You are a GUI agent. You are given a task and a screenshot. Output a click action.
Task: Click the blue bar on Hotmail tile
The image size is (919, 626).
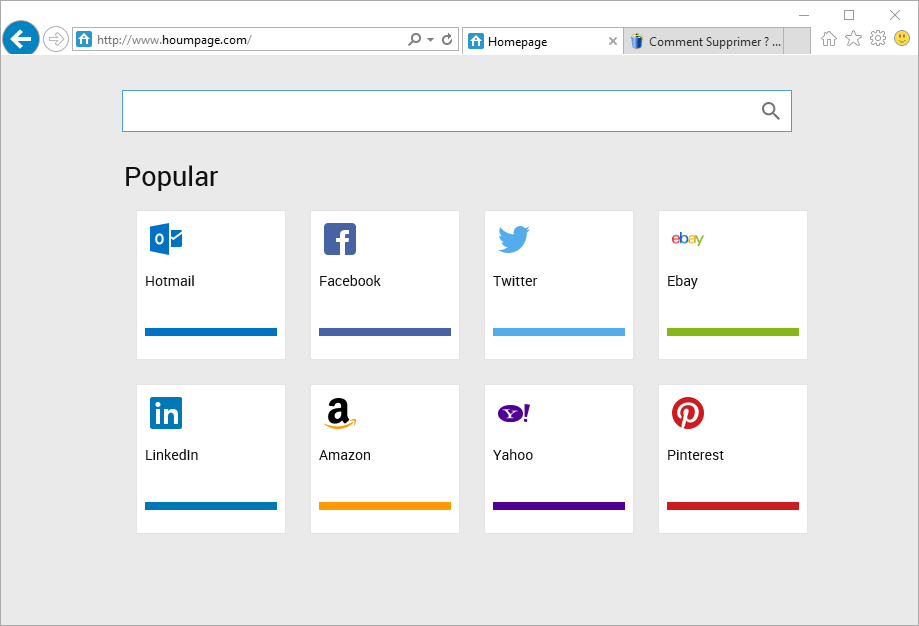click(x=211, y=332)
